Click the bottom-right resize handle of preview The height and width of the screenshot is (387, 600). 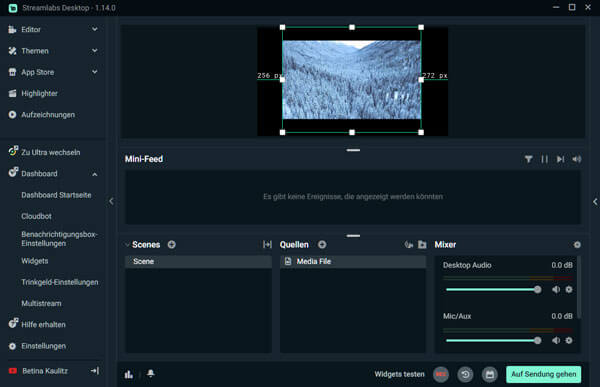tap(421, 132)
